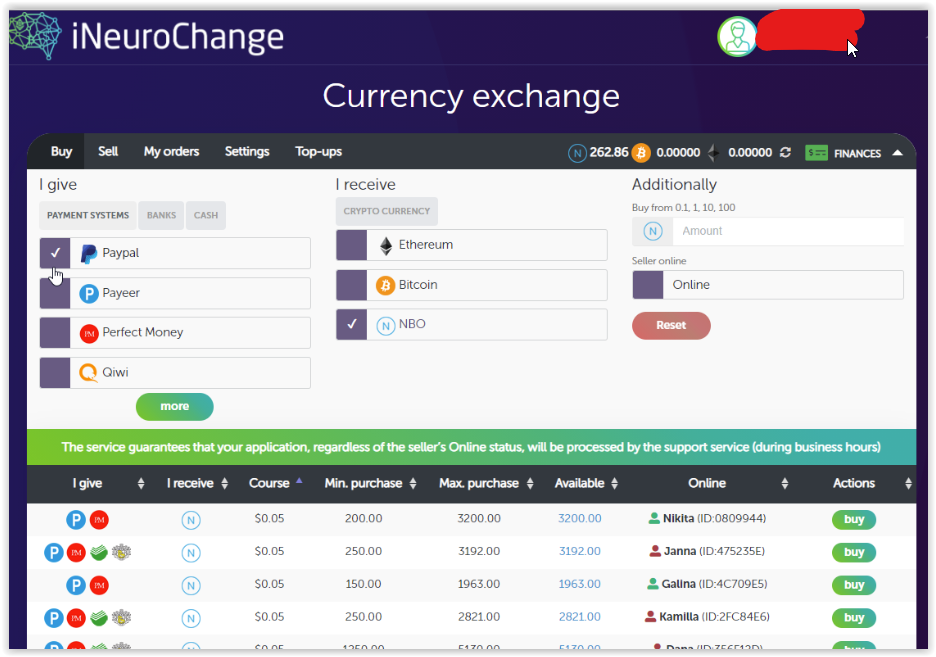This screenshot has width=936, height=657.
Task: Check the Bitcoin receive checkbox
Action: point(352,285)
